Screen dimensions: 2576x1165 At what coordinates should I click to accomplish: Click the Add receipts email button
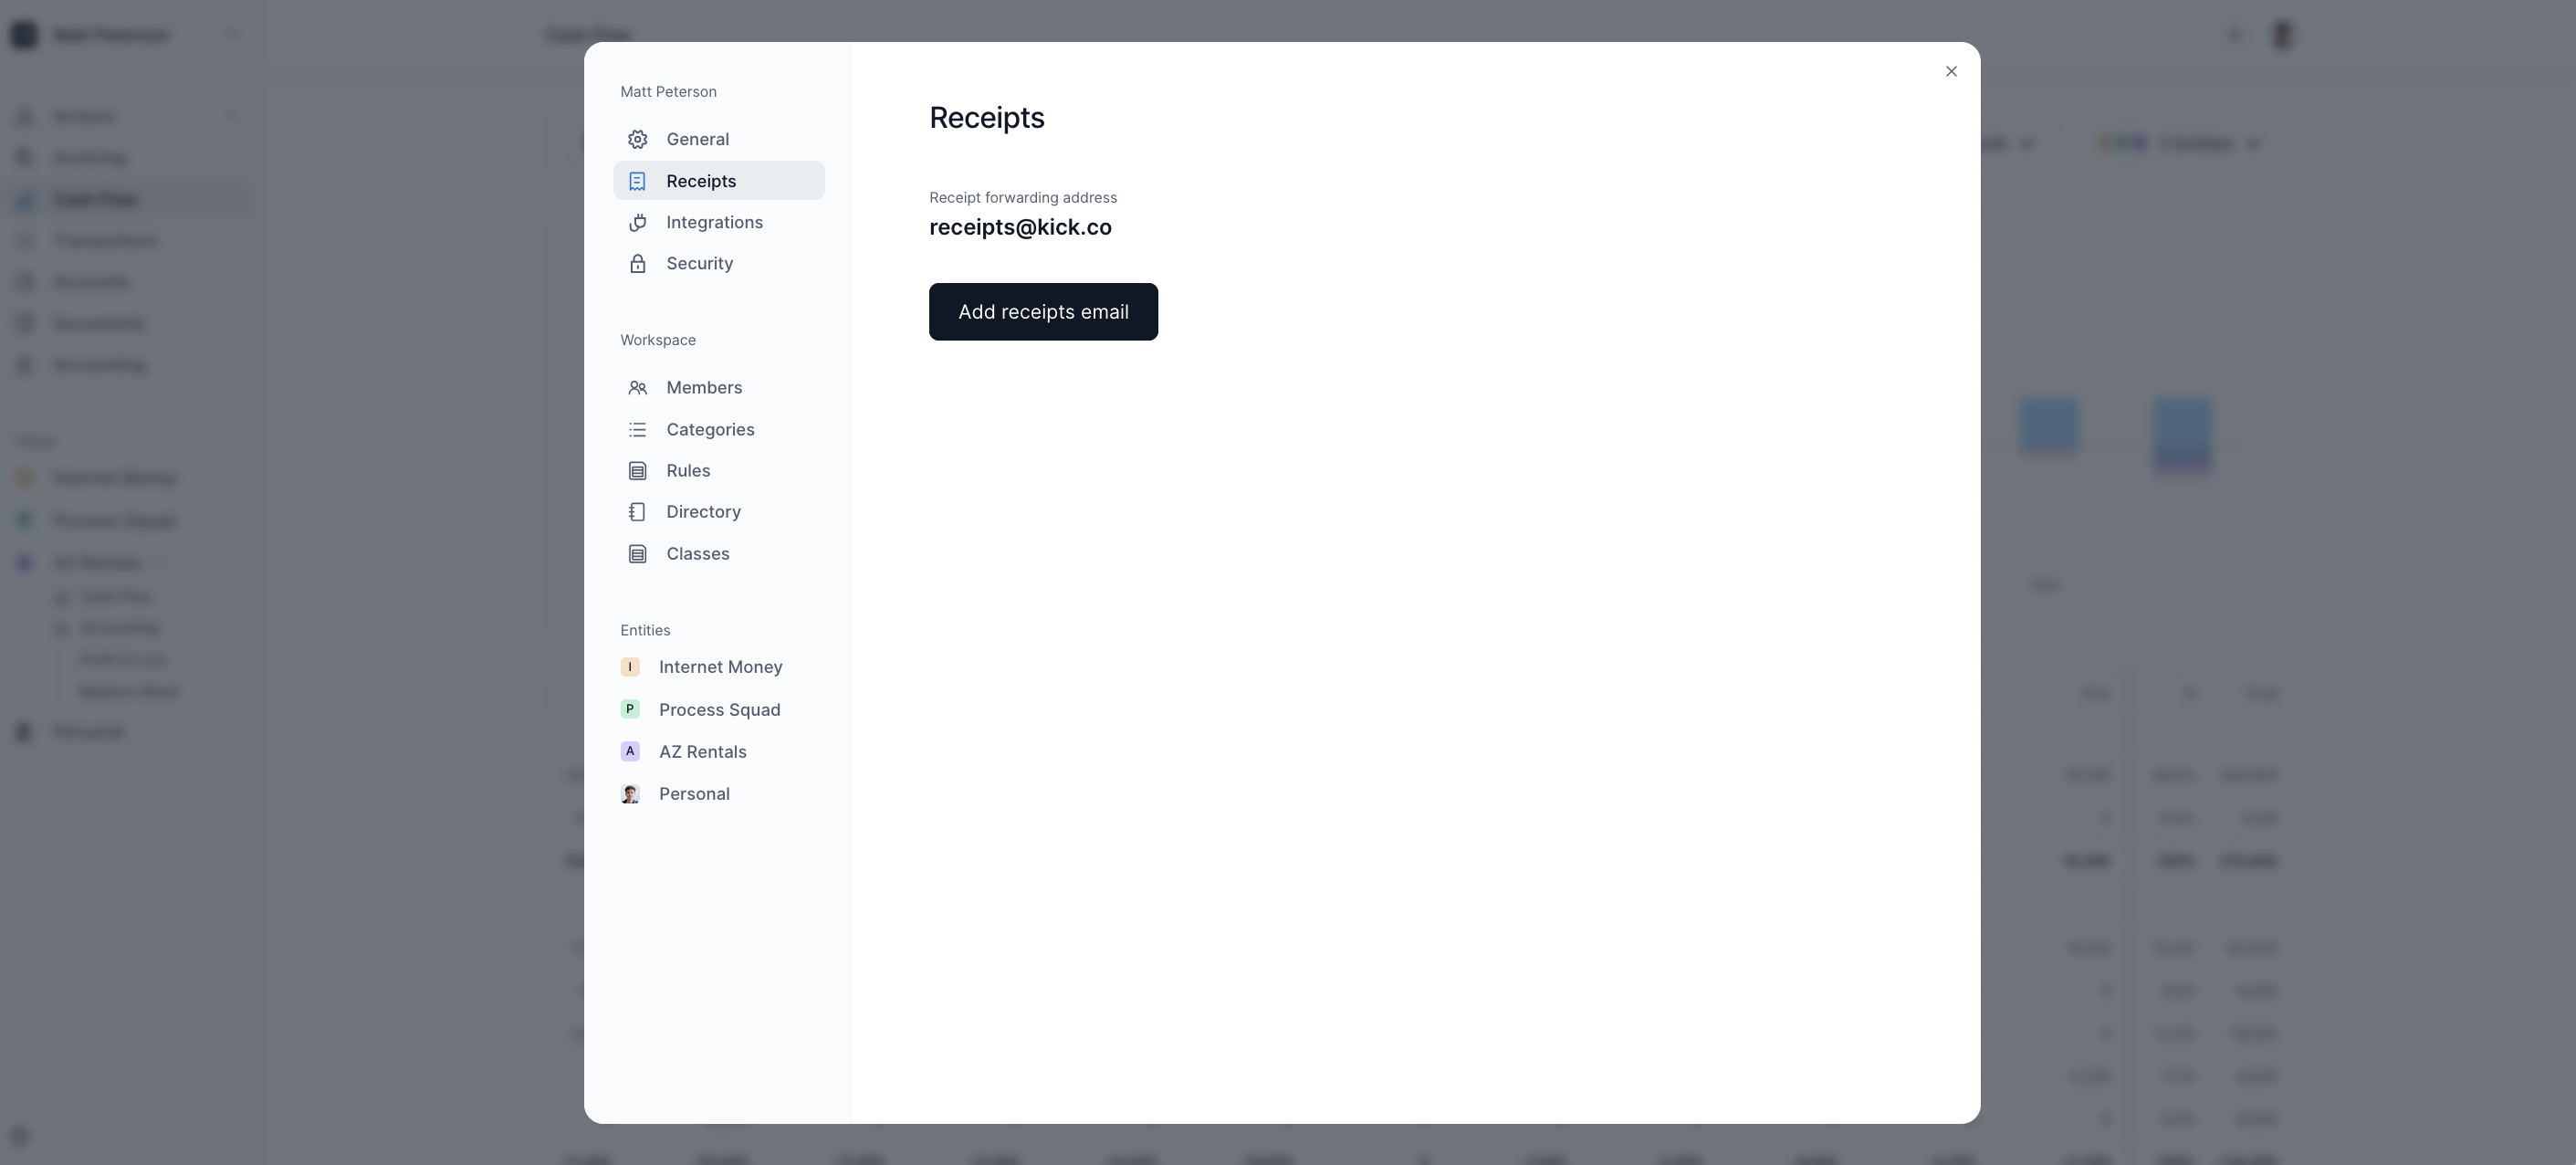tap(1043, 311)
